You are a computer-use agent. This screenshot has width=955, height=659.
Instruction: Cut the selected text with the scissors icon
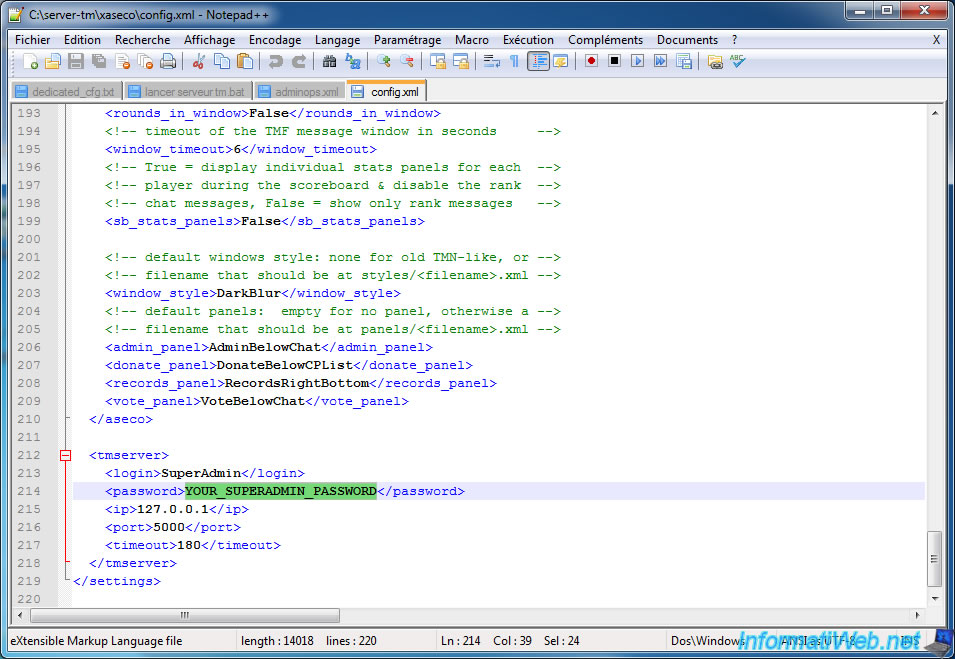tap(197, 61)
